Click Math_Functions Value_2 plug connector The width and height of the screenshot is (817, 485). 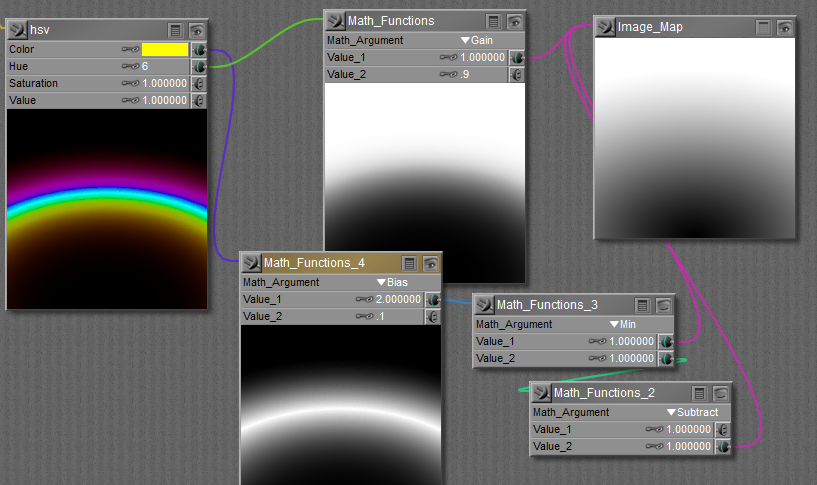coord(516,75)
